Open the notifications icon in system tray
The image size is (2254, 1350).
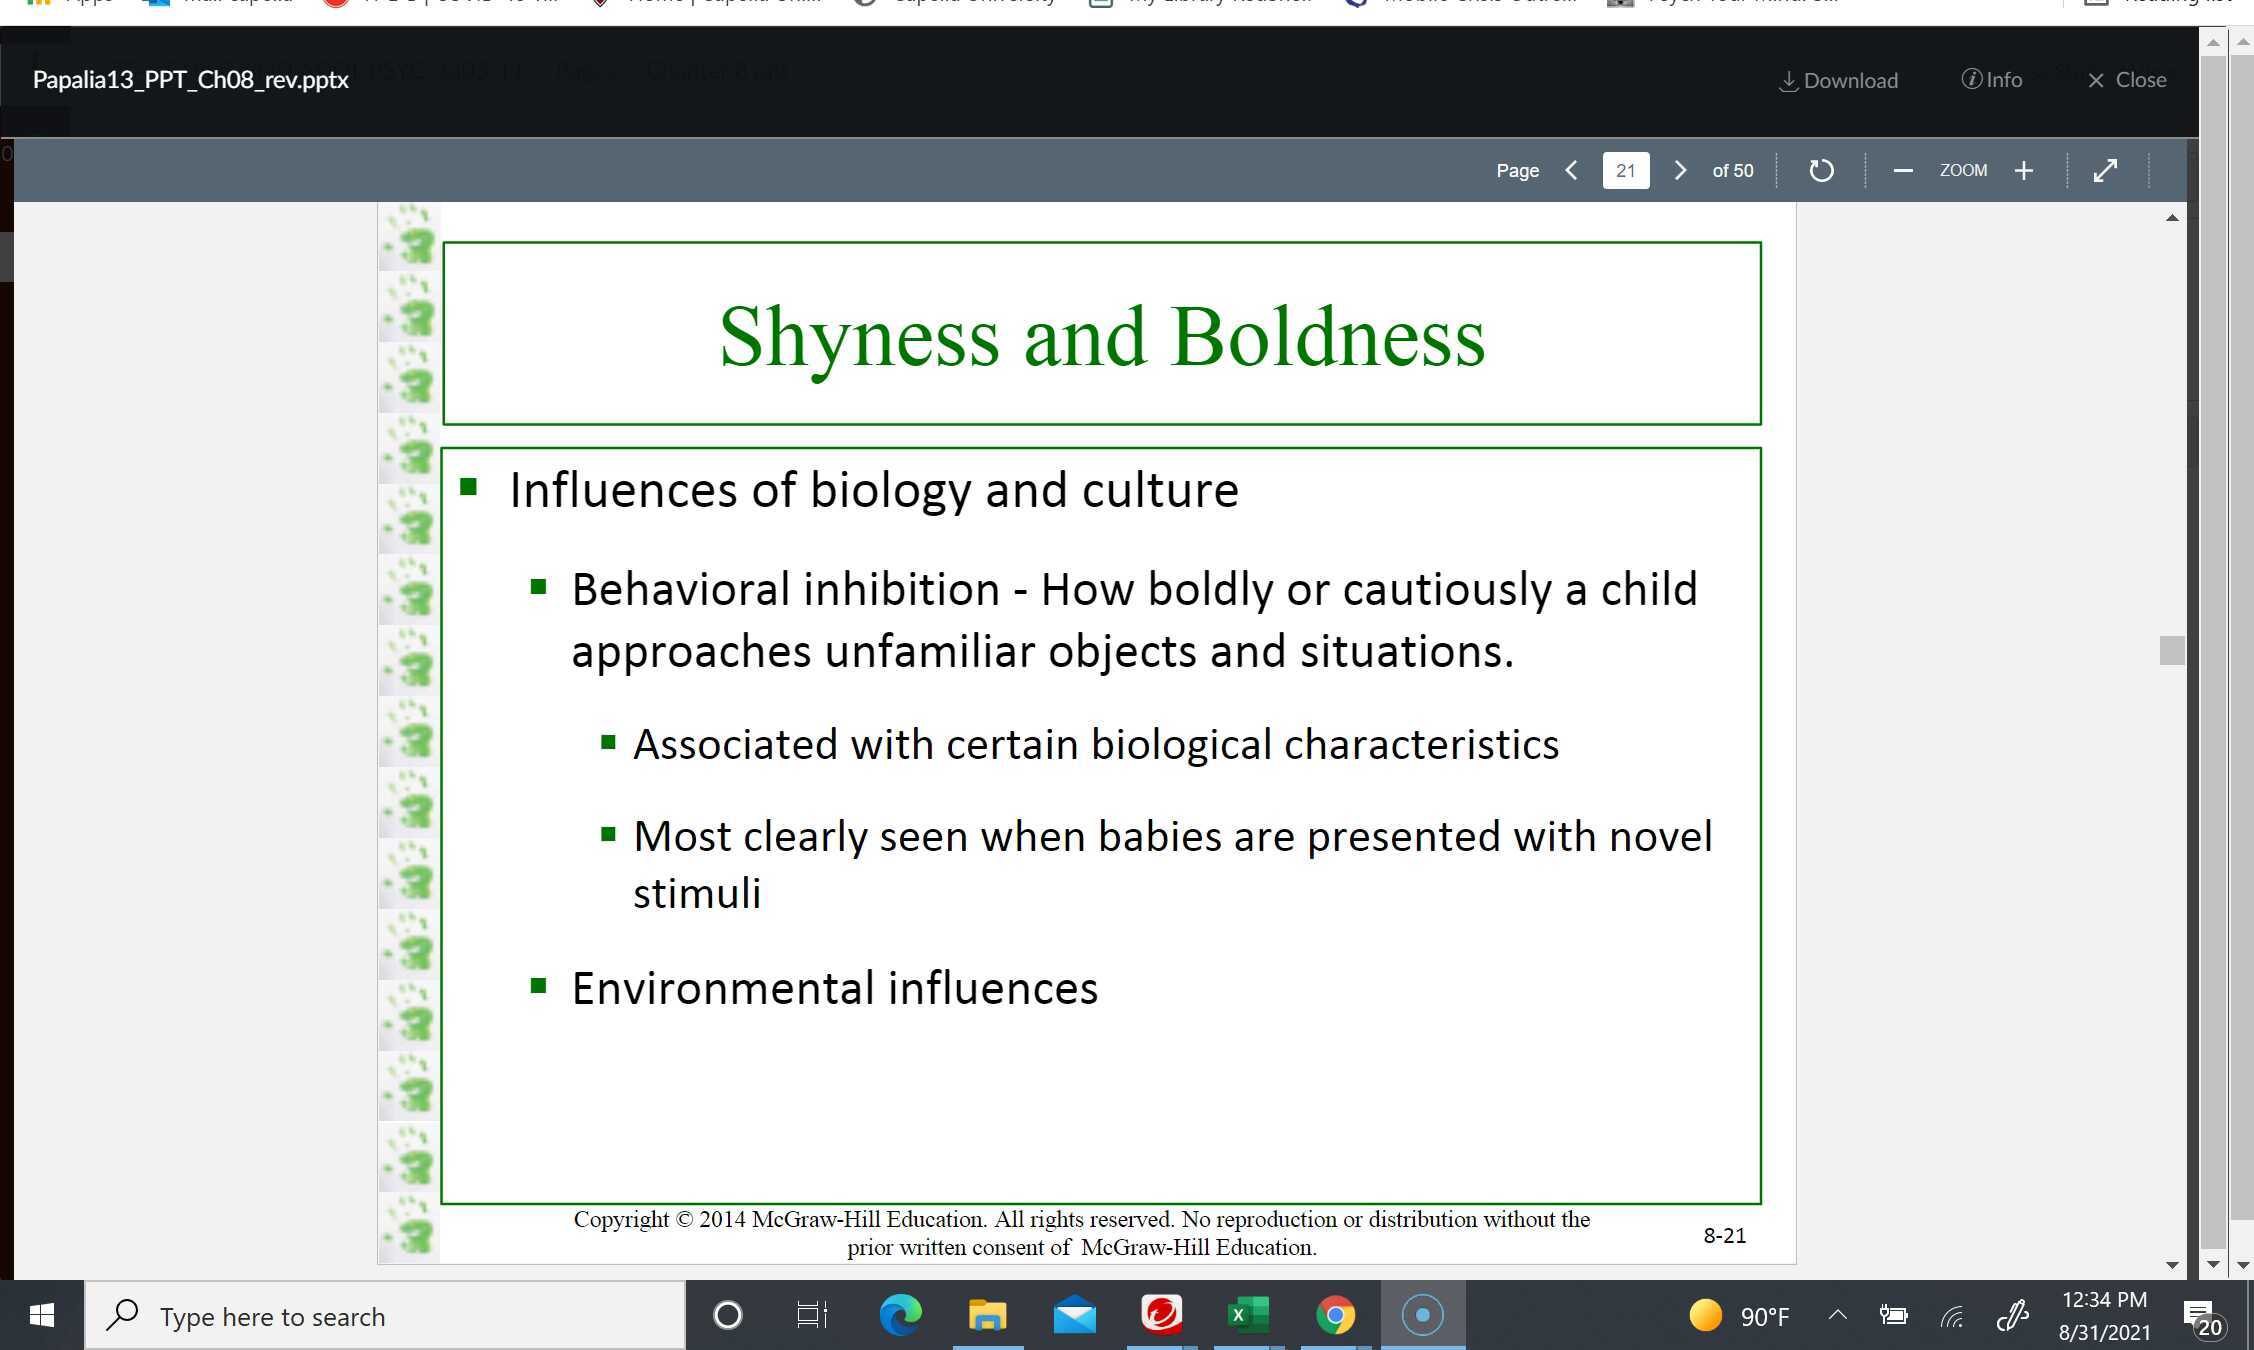tap(2199, 1315)
